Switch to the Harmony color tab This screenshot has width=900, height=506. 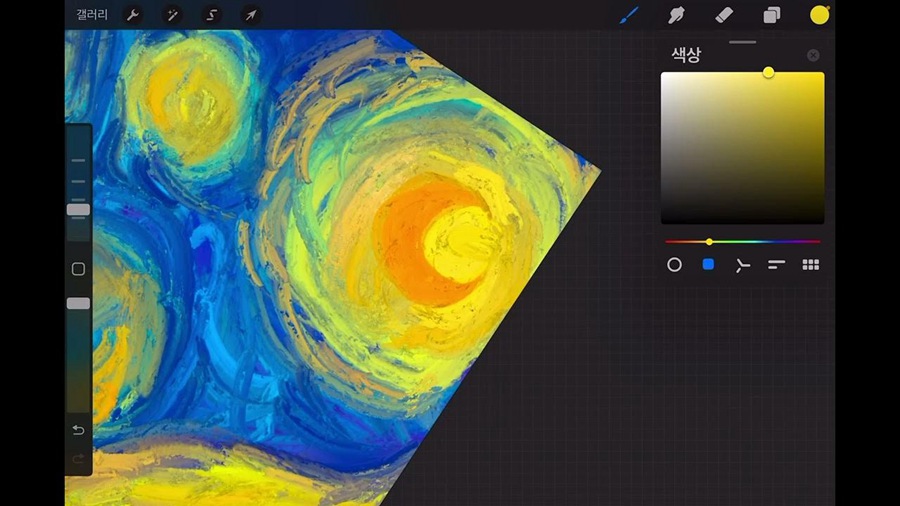(x=742, y=265)
